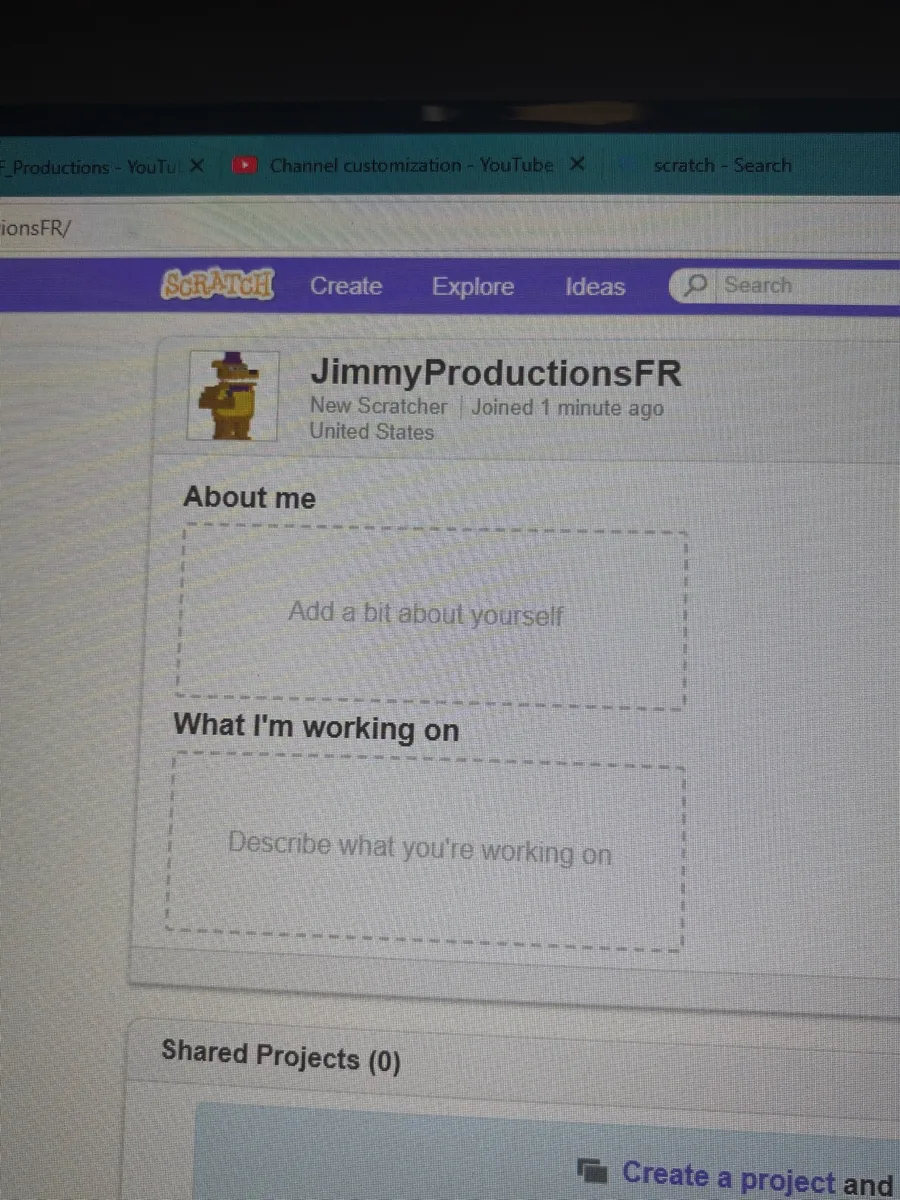Close the Channel customization YouTube tab
The width and height of the screenshot is (900, 1200).
tap(576, 165)
